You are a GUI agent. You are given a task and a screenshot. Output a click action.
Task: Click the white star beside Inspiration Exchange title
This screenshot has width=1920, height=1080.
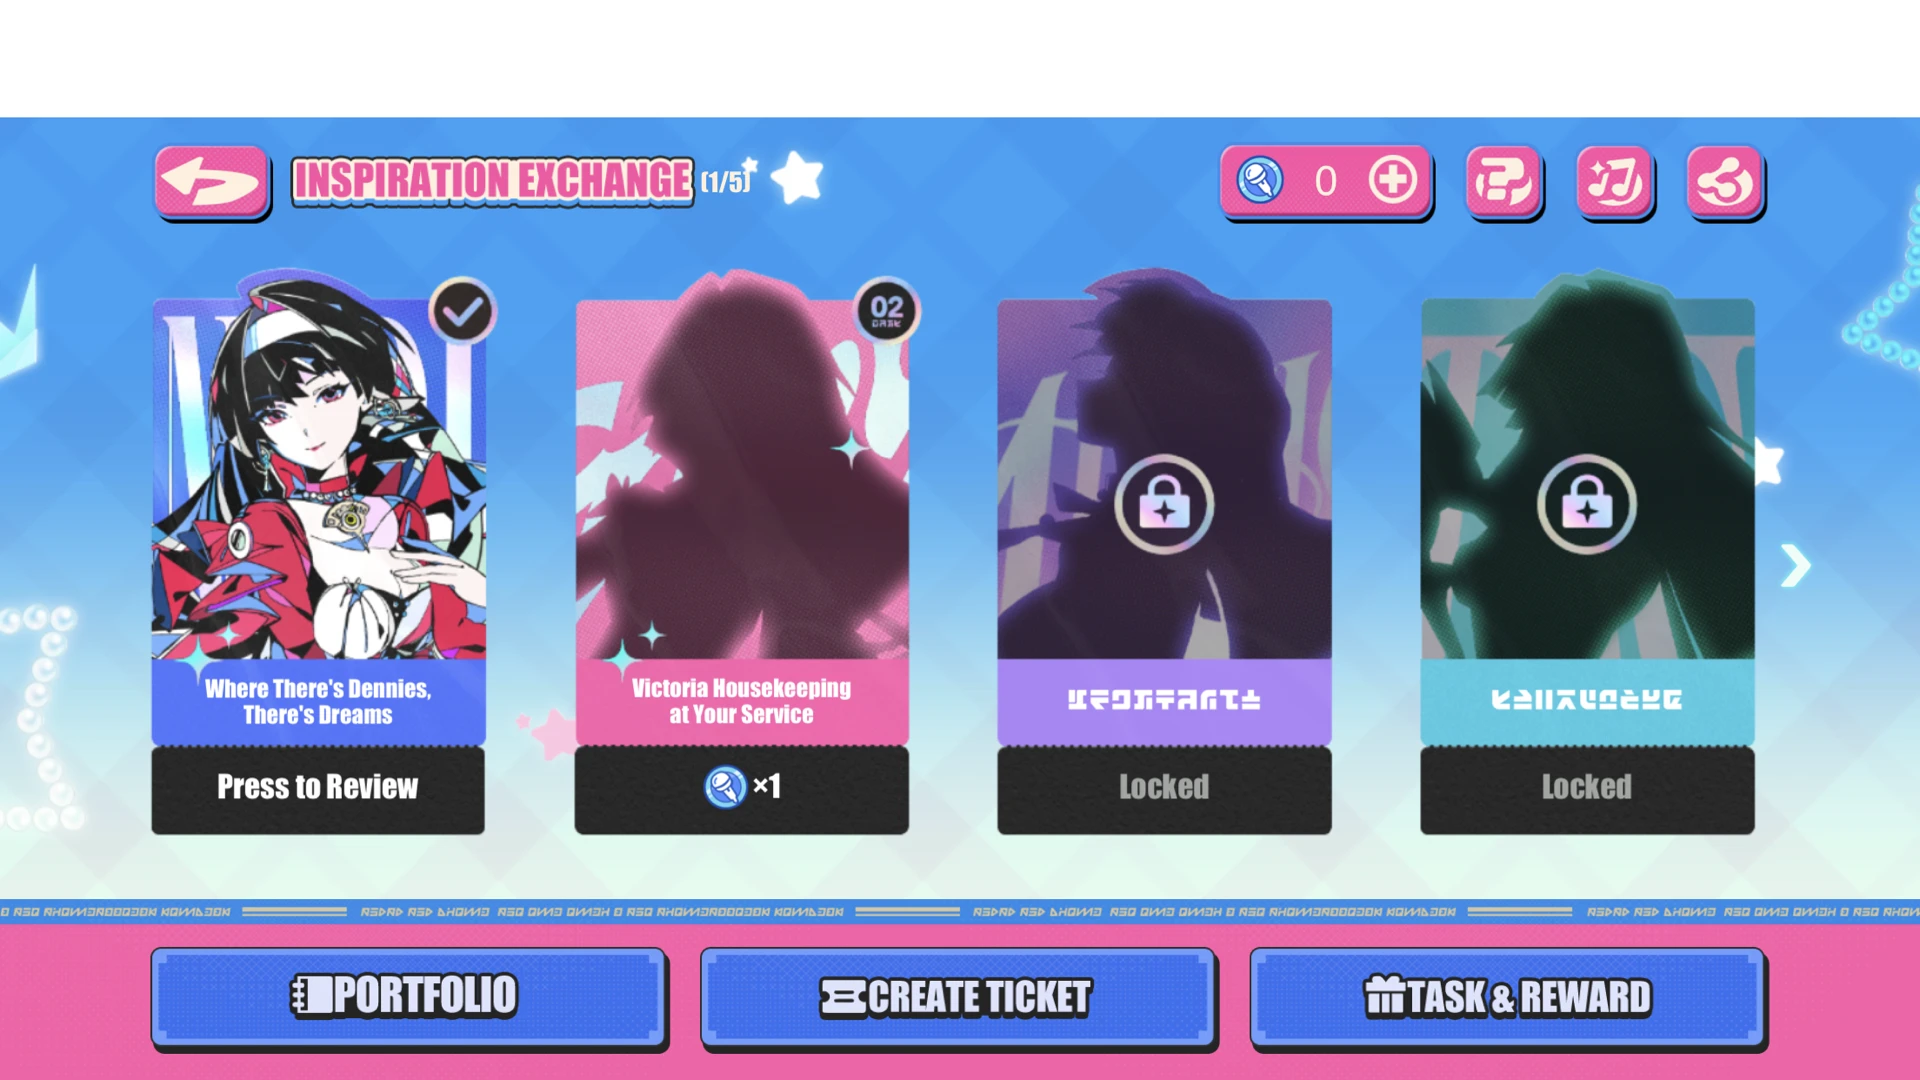(x=798, y=178)
